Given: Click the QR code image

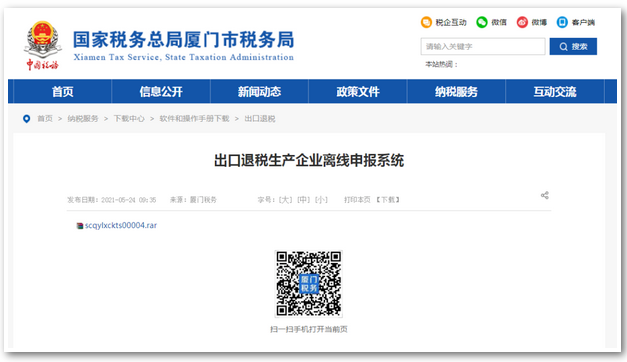Looking at the screenshot, I should click(308, 284).
